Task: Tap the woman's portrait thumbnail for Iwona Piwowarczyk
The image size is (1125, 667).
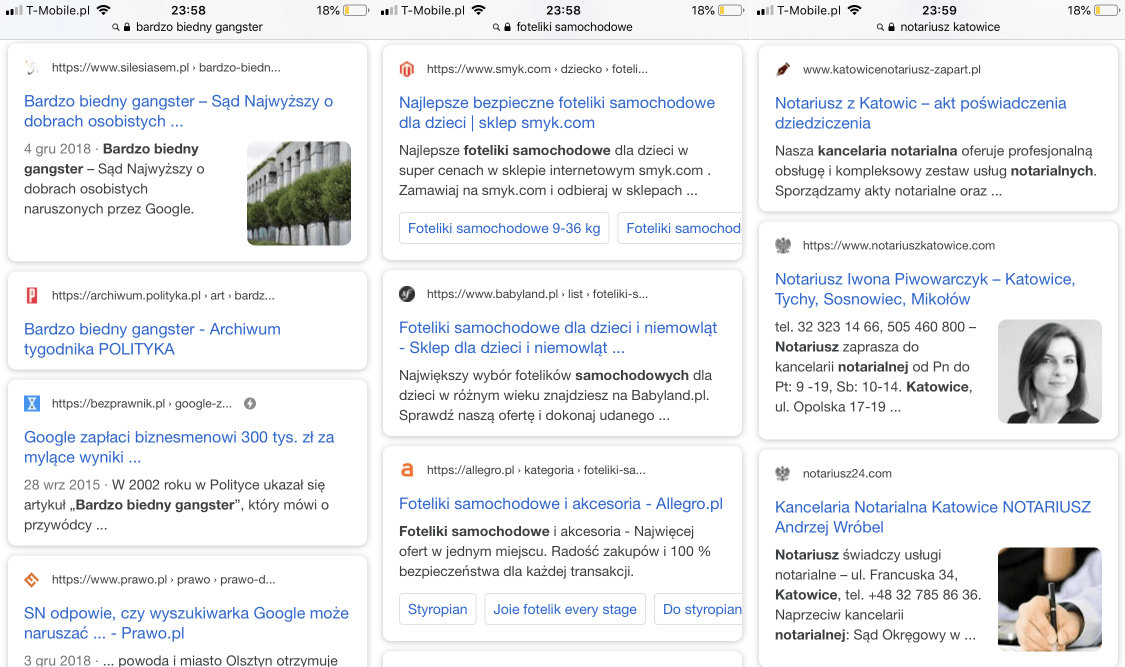Action: 1050,372
